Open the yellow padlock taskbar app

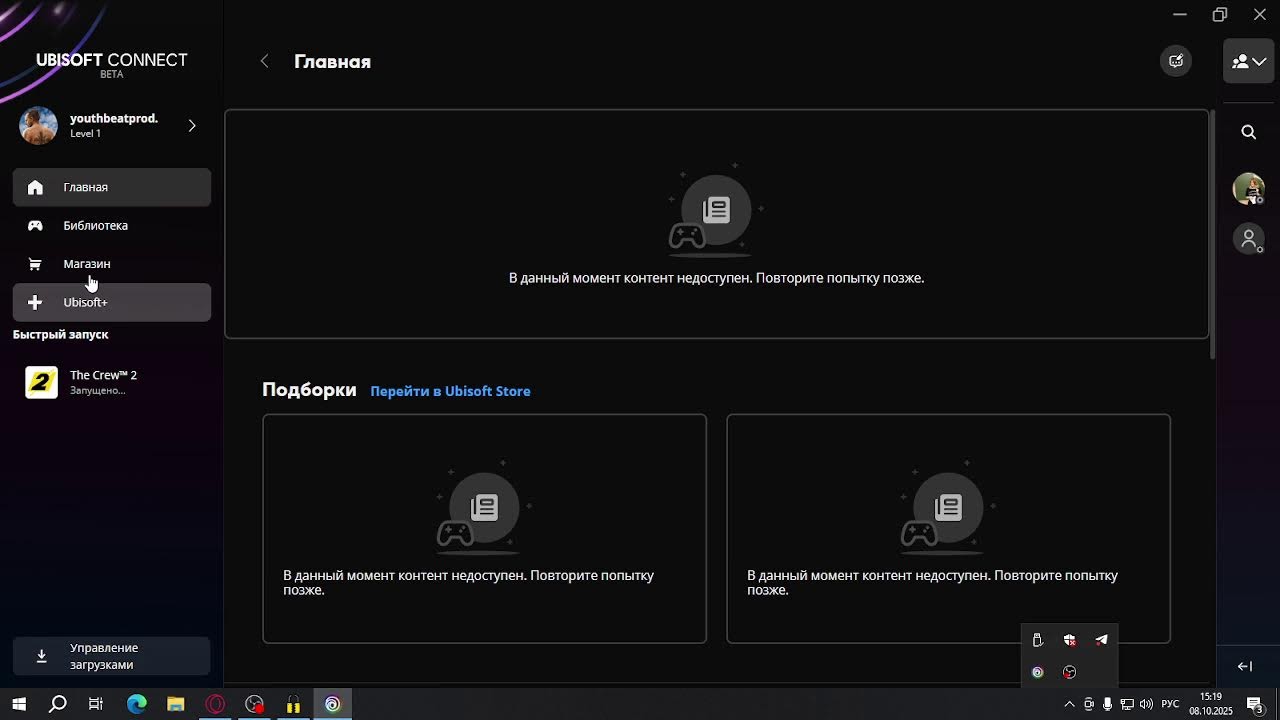293,704
